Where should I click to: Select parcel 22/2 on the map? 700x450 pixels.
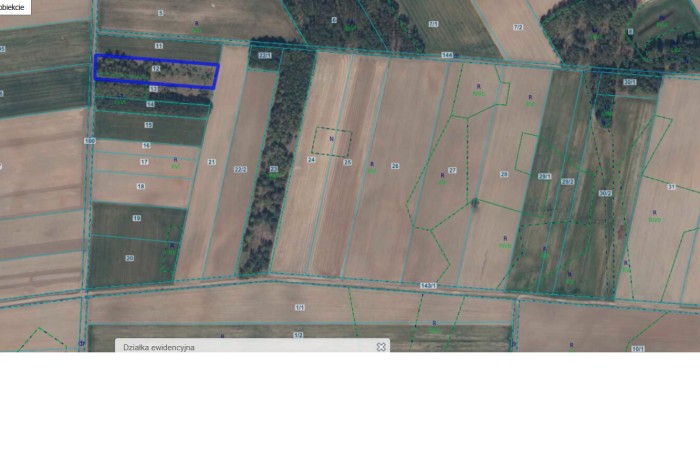pyautogui.click(x=240, y=169)
